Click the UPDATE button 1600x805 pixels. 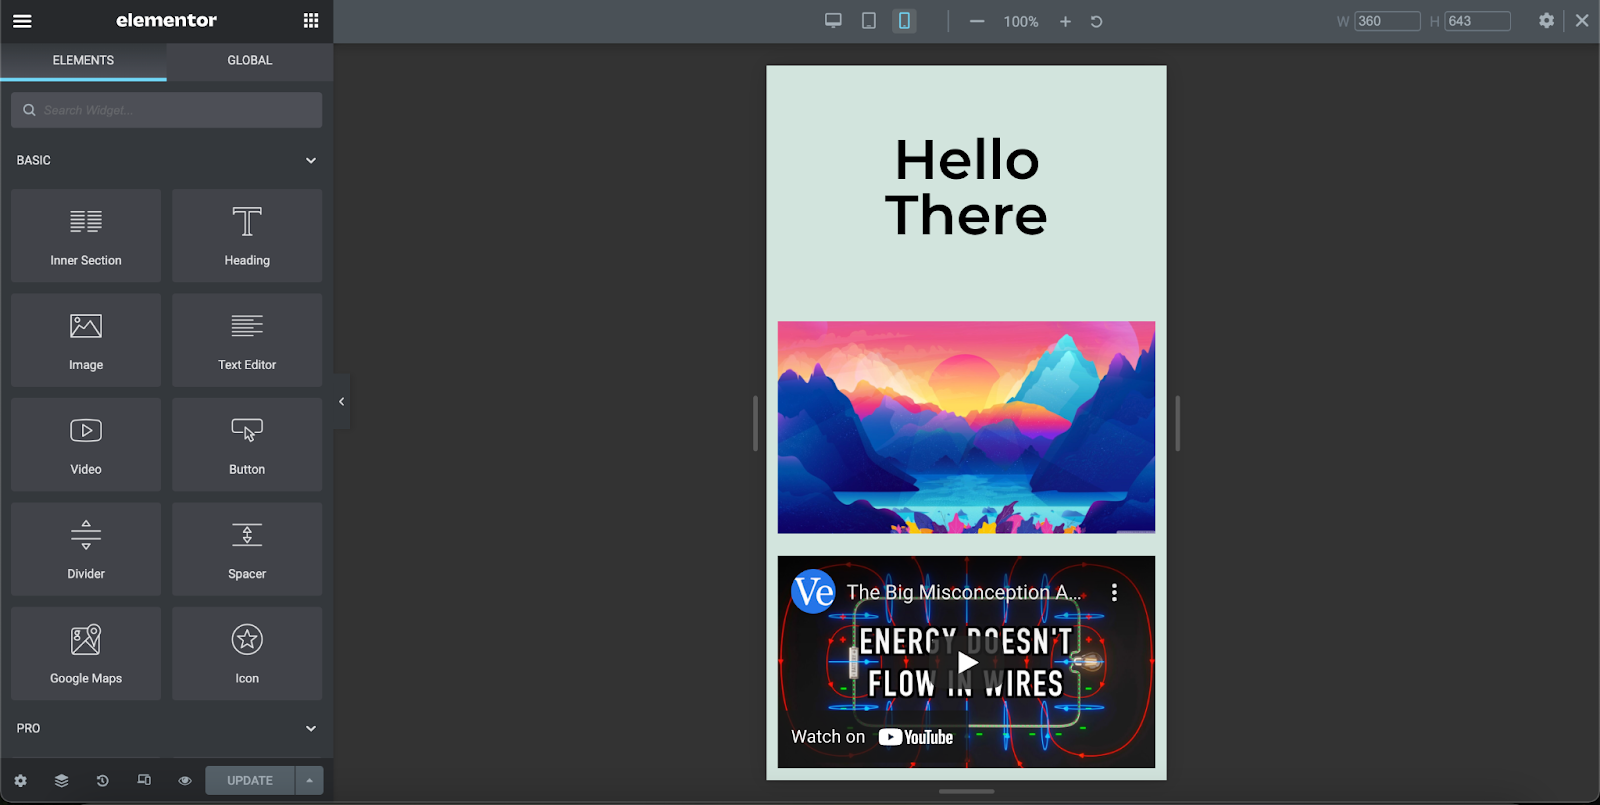coord(250,780)
